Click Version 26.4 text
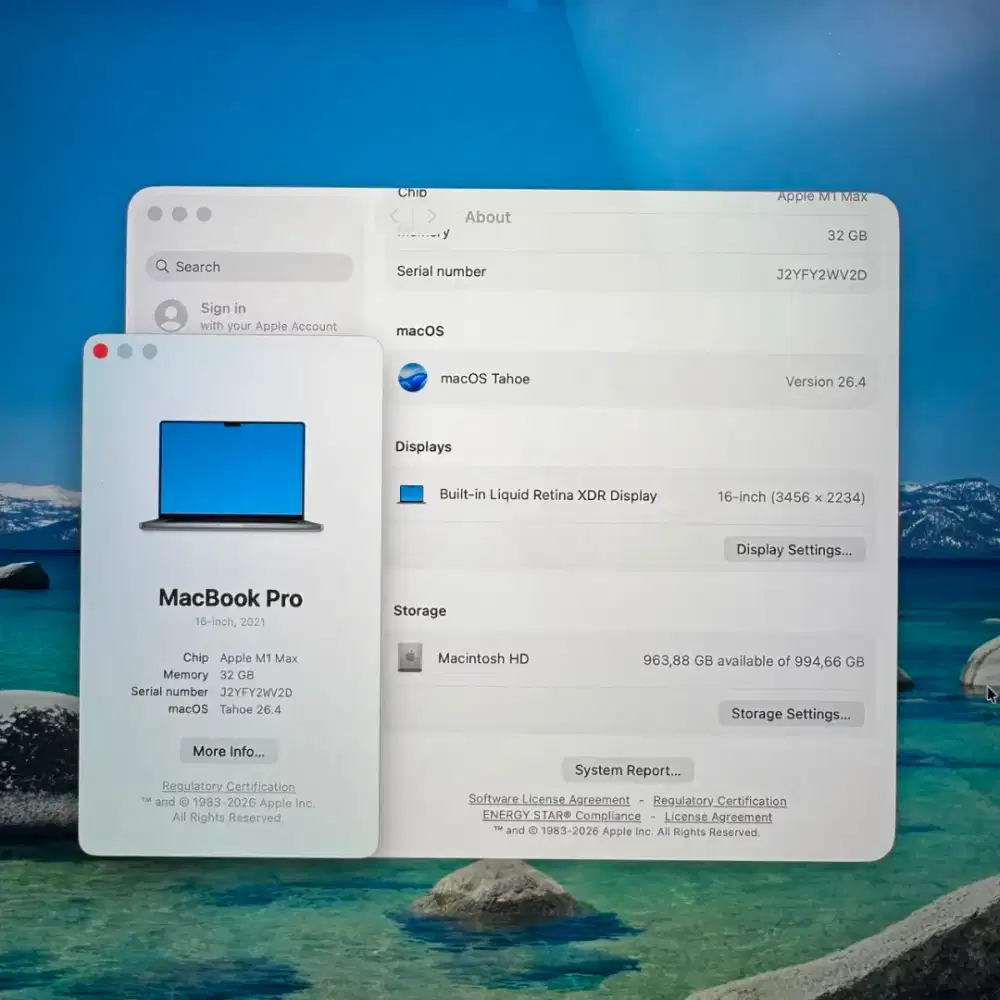The height and width of the screenshot is (1000, 1000). coord(825,382)
